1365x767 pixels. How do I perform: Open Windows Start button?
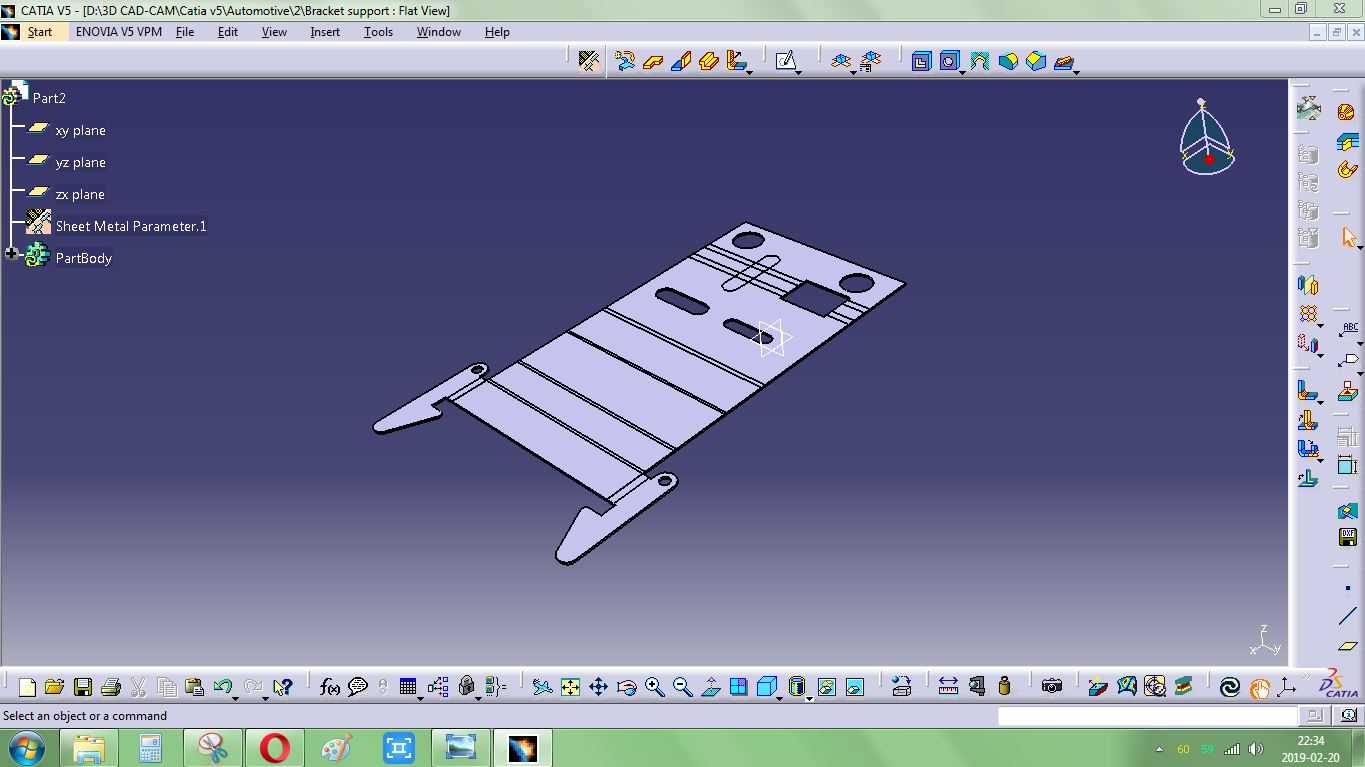[x=27, y=748]
